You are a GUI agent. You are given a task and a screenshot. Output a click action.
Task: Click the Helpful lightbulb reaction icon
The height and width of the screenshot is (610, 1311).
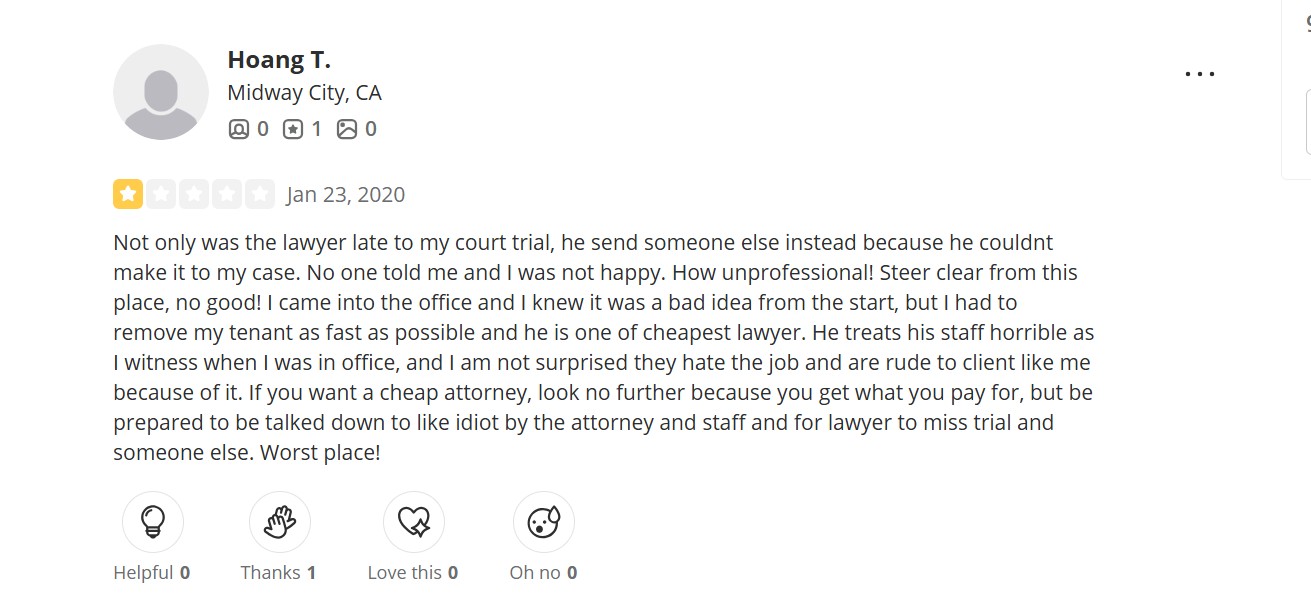[152, 522]
